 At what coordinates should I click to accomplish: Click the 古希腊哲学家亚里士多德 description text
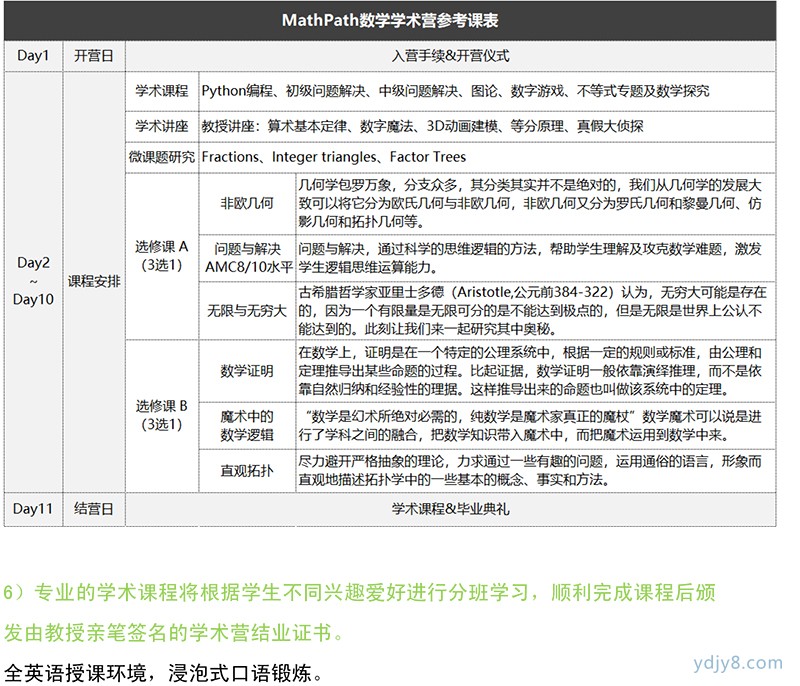[x=532, y=311]
